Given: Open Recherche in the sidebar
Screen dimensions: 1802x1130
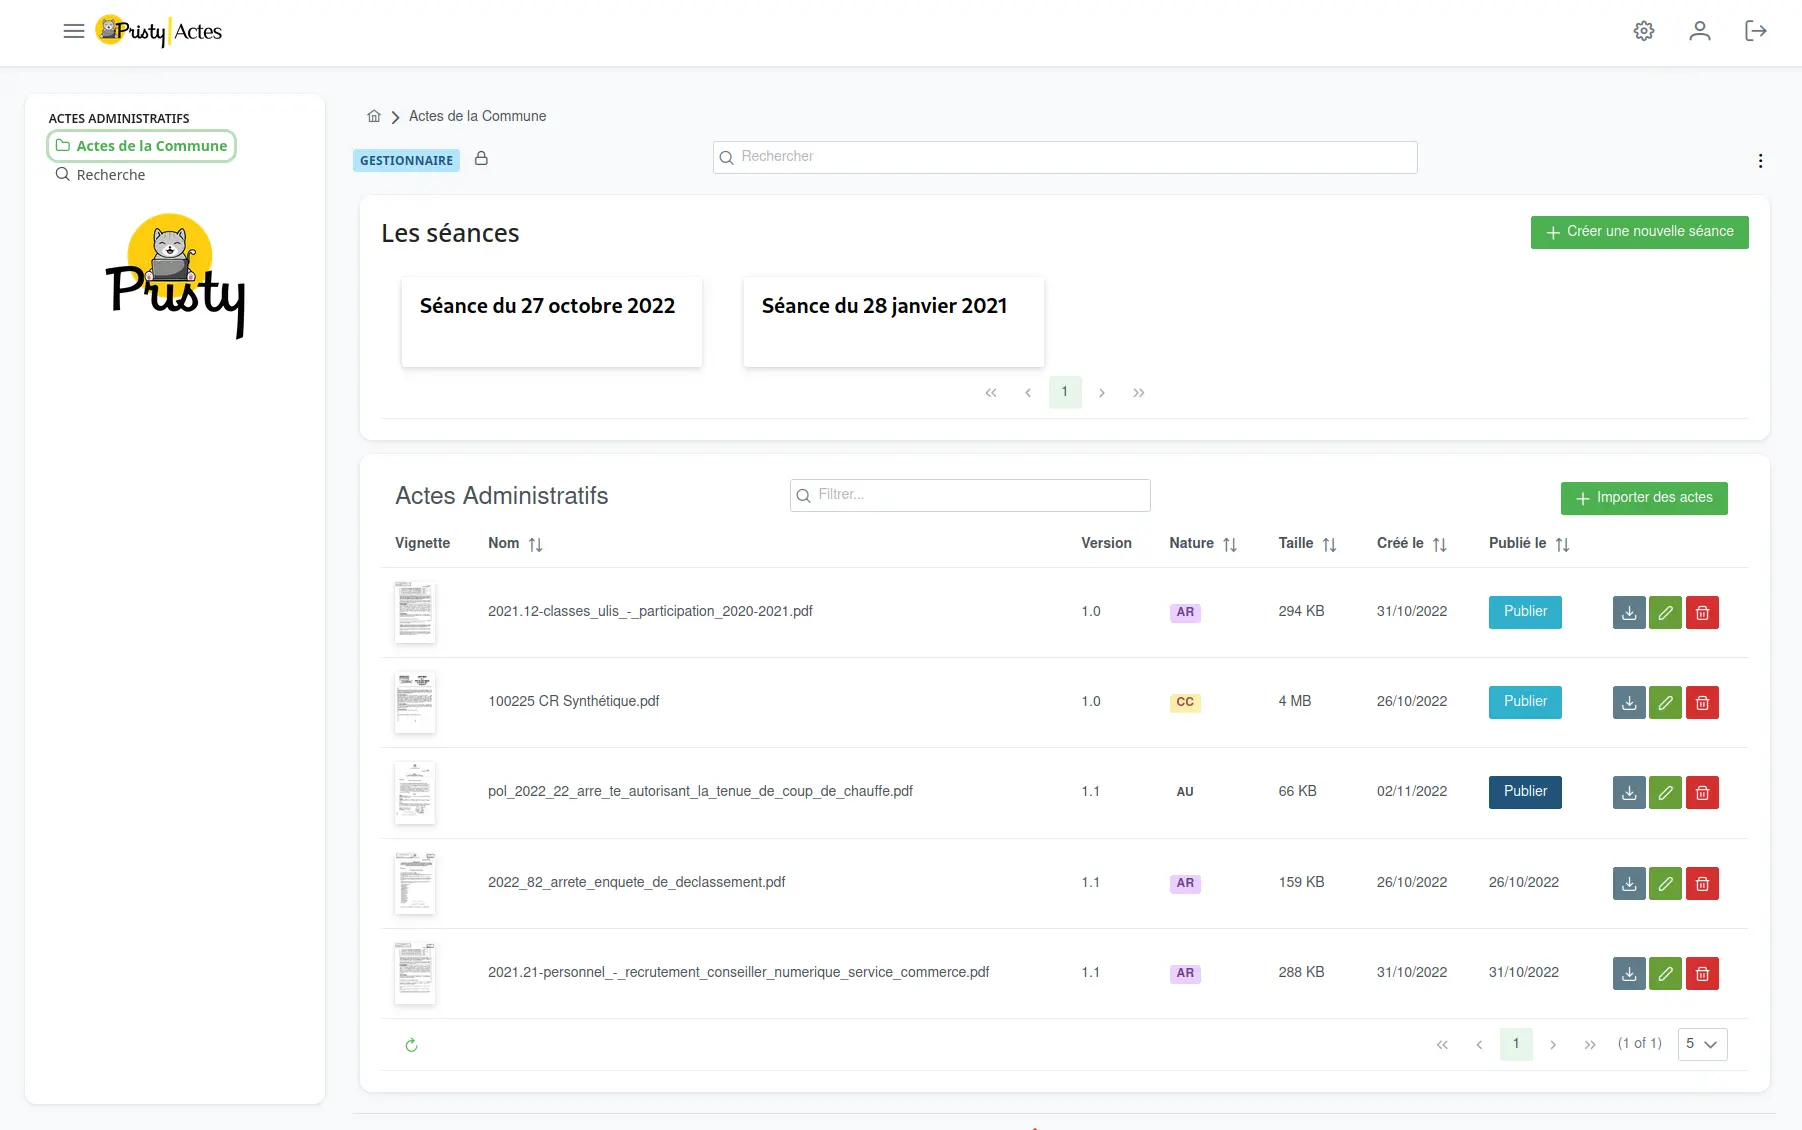Looking at the screenshot, I should point(100,175).
